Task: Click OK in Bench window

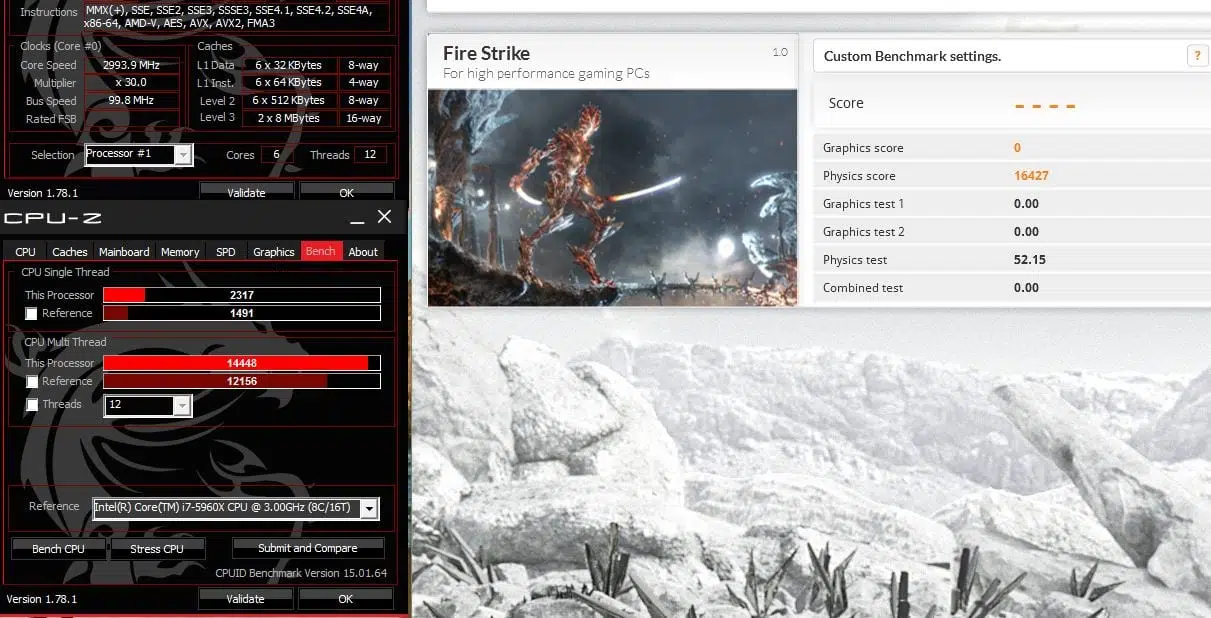Action: coord(346,598)
